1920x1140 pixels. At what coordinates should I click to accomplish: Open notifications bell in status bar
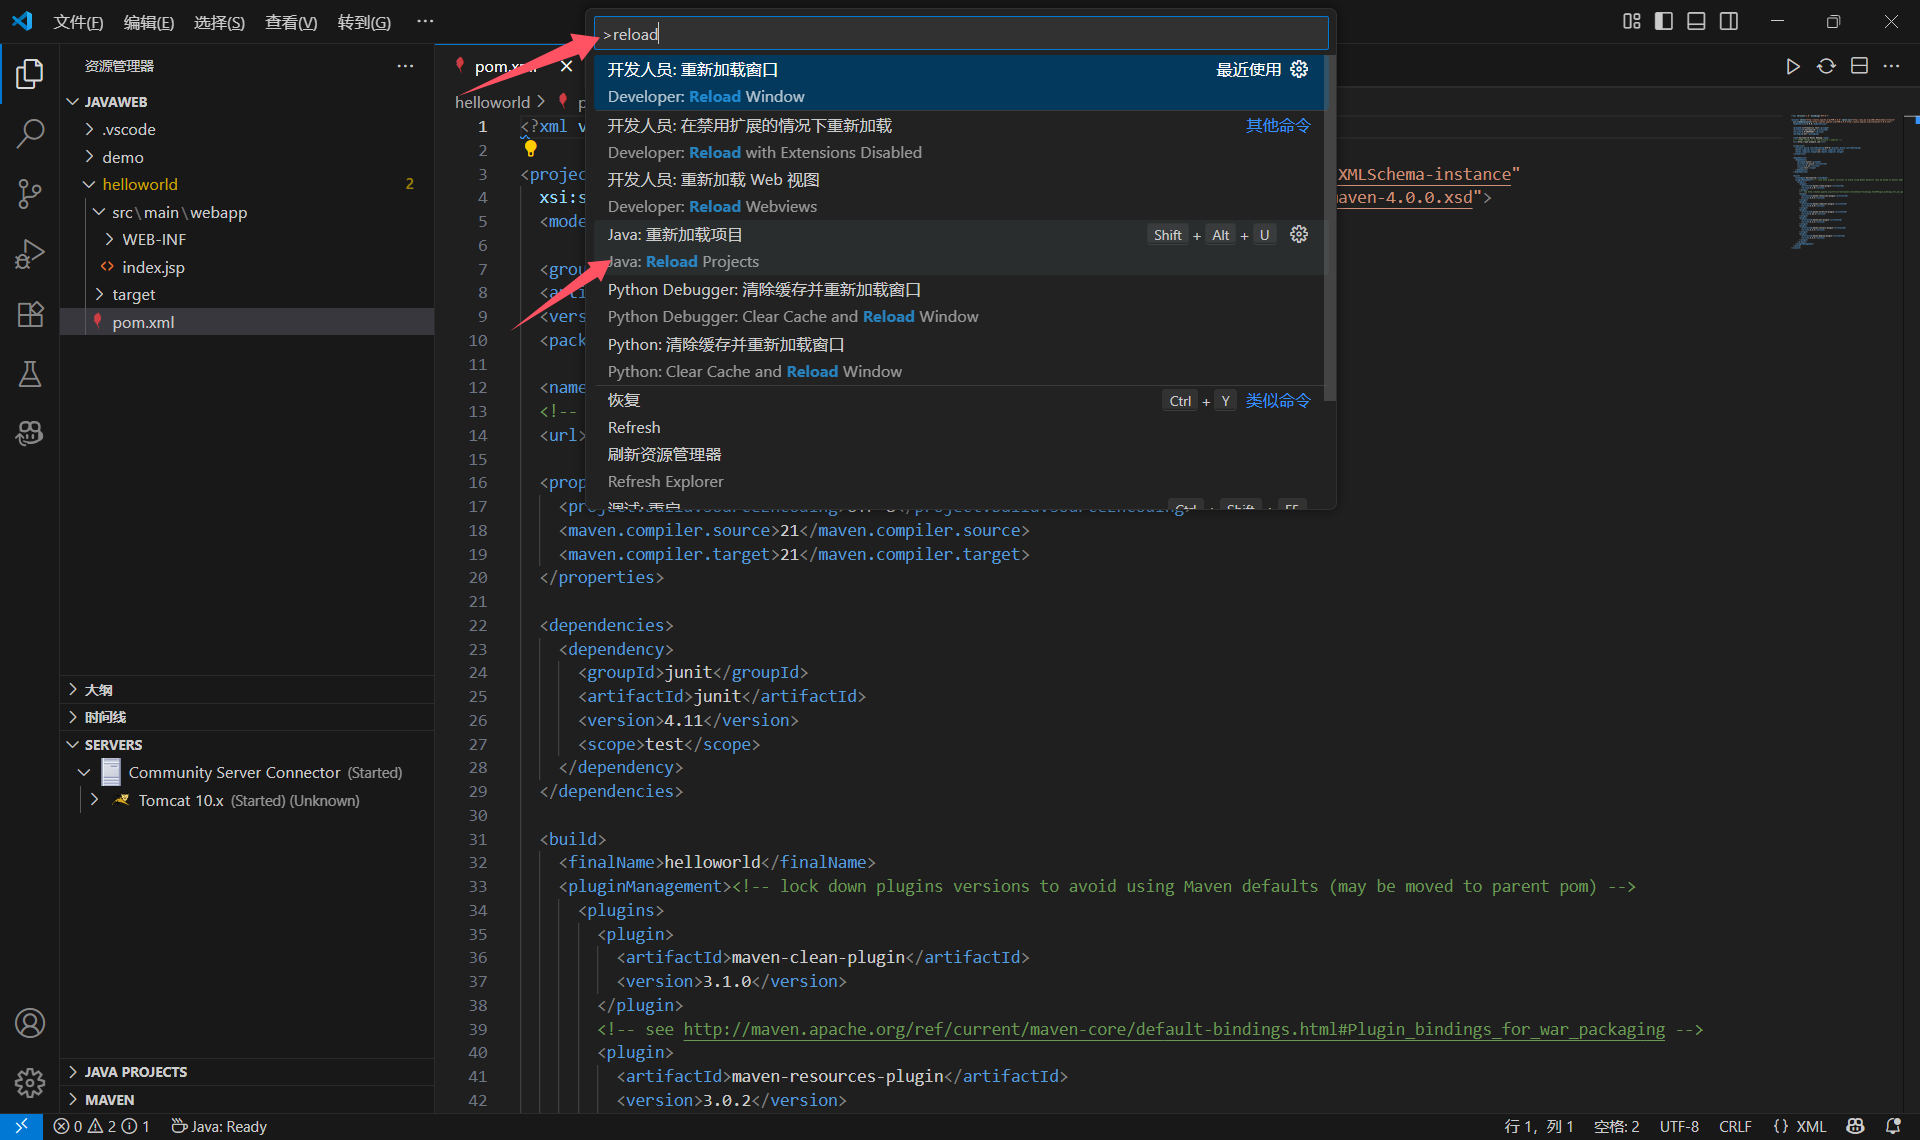click(x=1893, y=1126)
